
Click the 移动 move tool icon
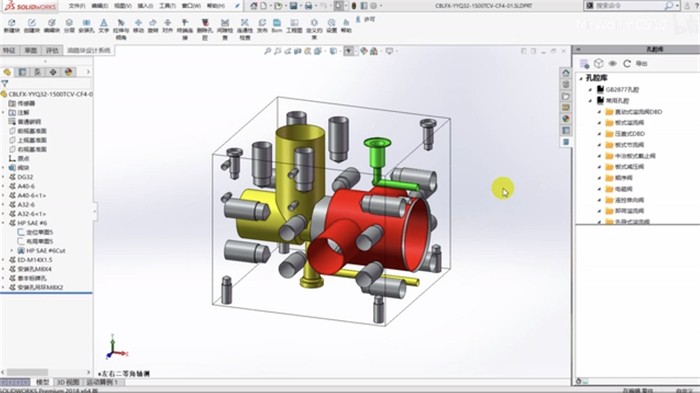coord(138,25)
